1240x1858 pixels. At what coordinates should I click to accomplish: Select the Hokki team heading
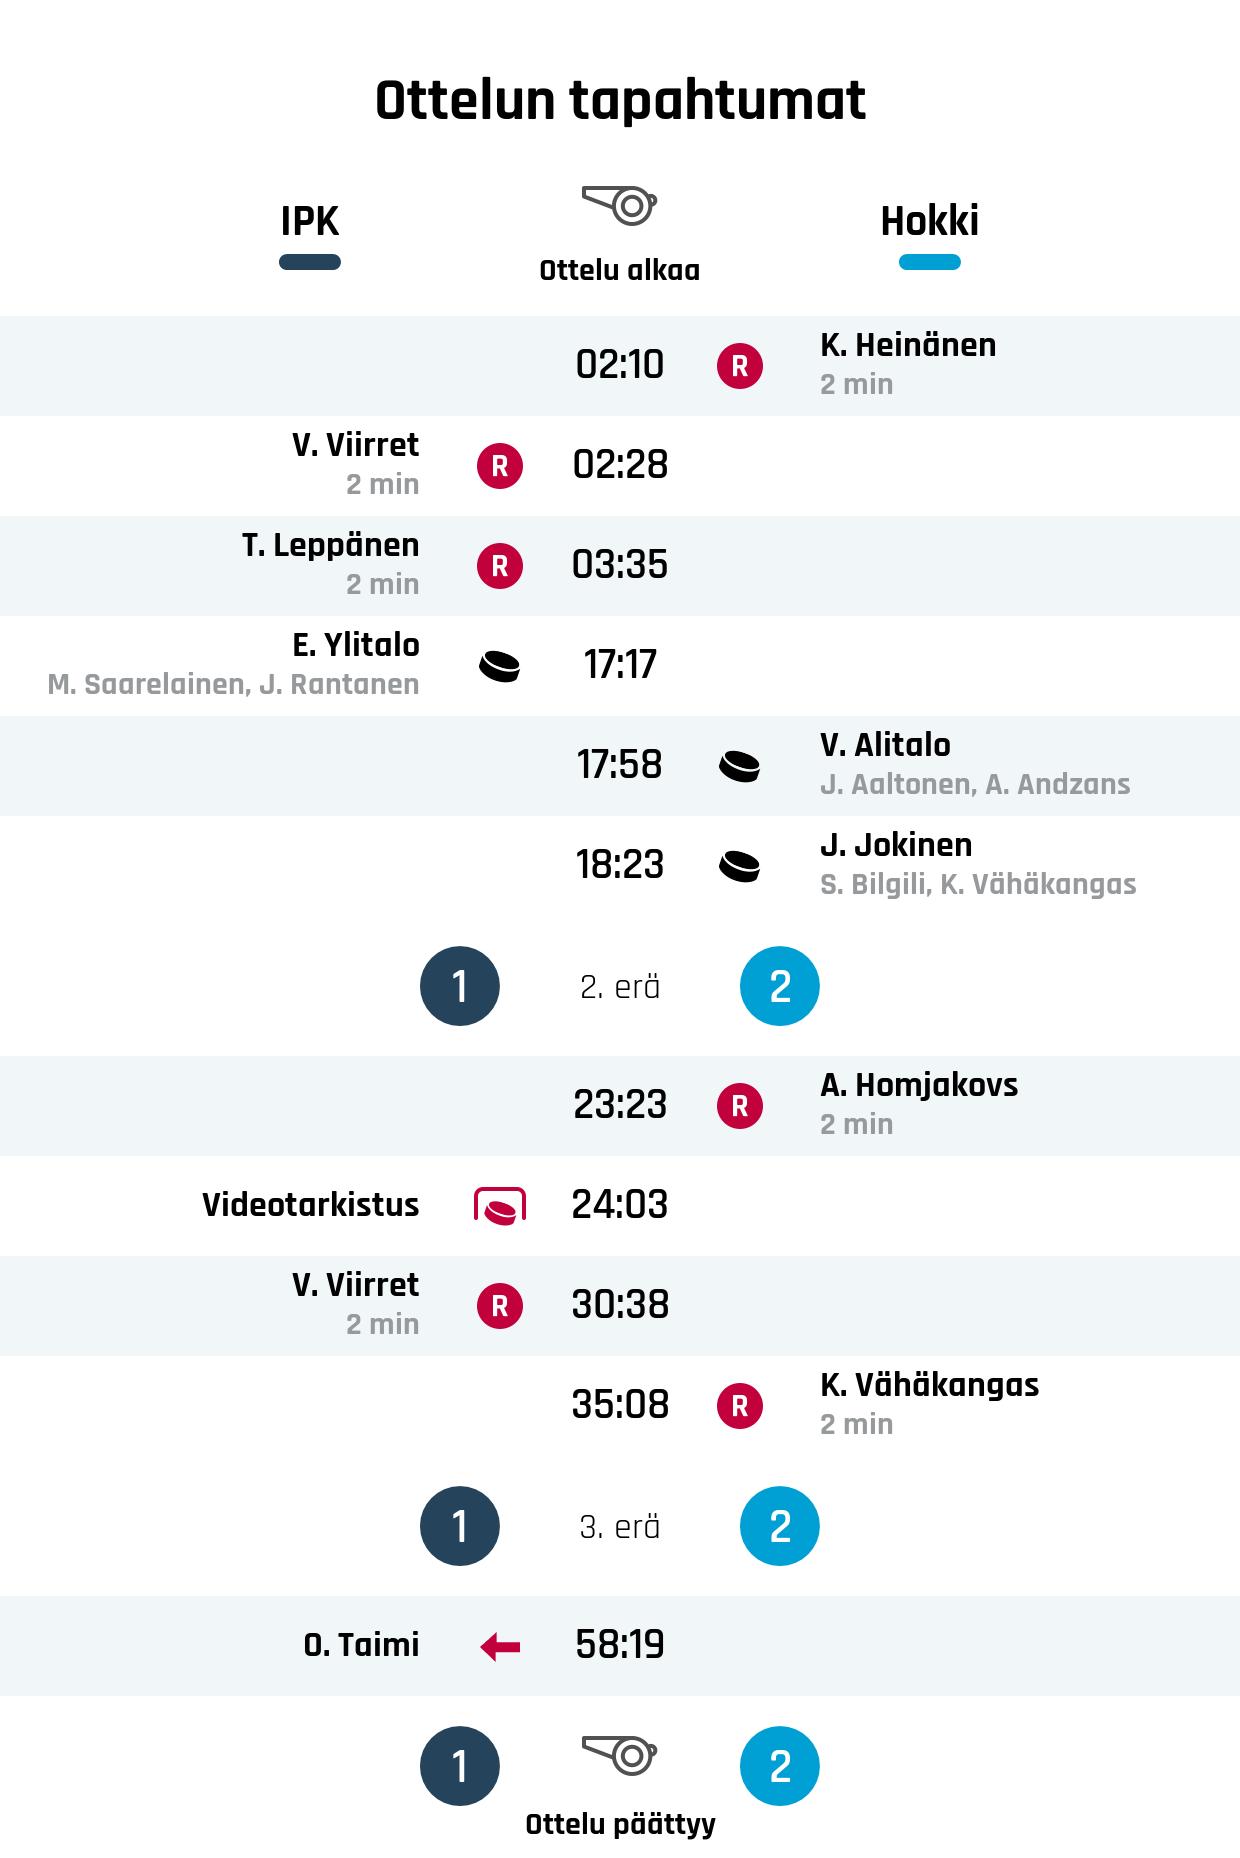pos(929,221)
